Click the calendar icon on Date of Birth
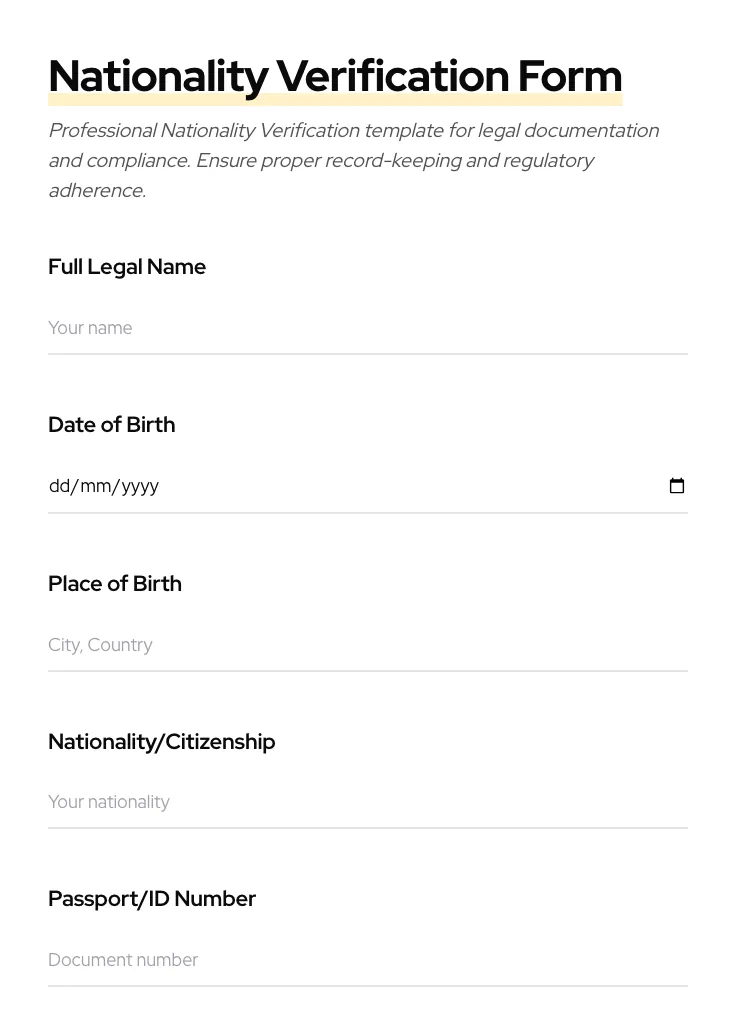The height and width of the screenshot is (1024, 736). (677, 486)
